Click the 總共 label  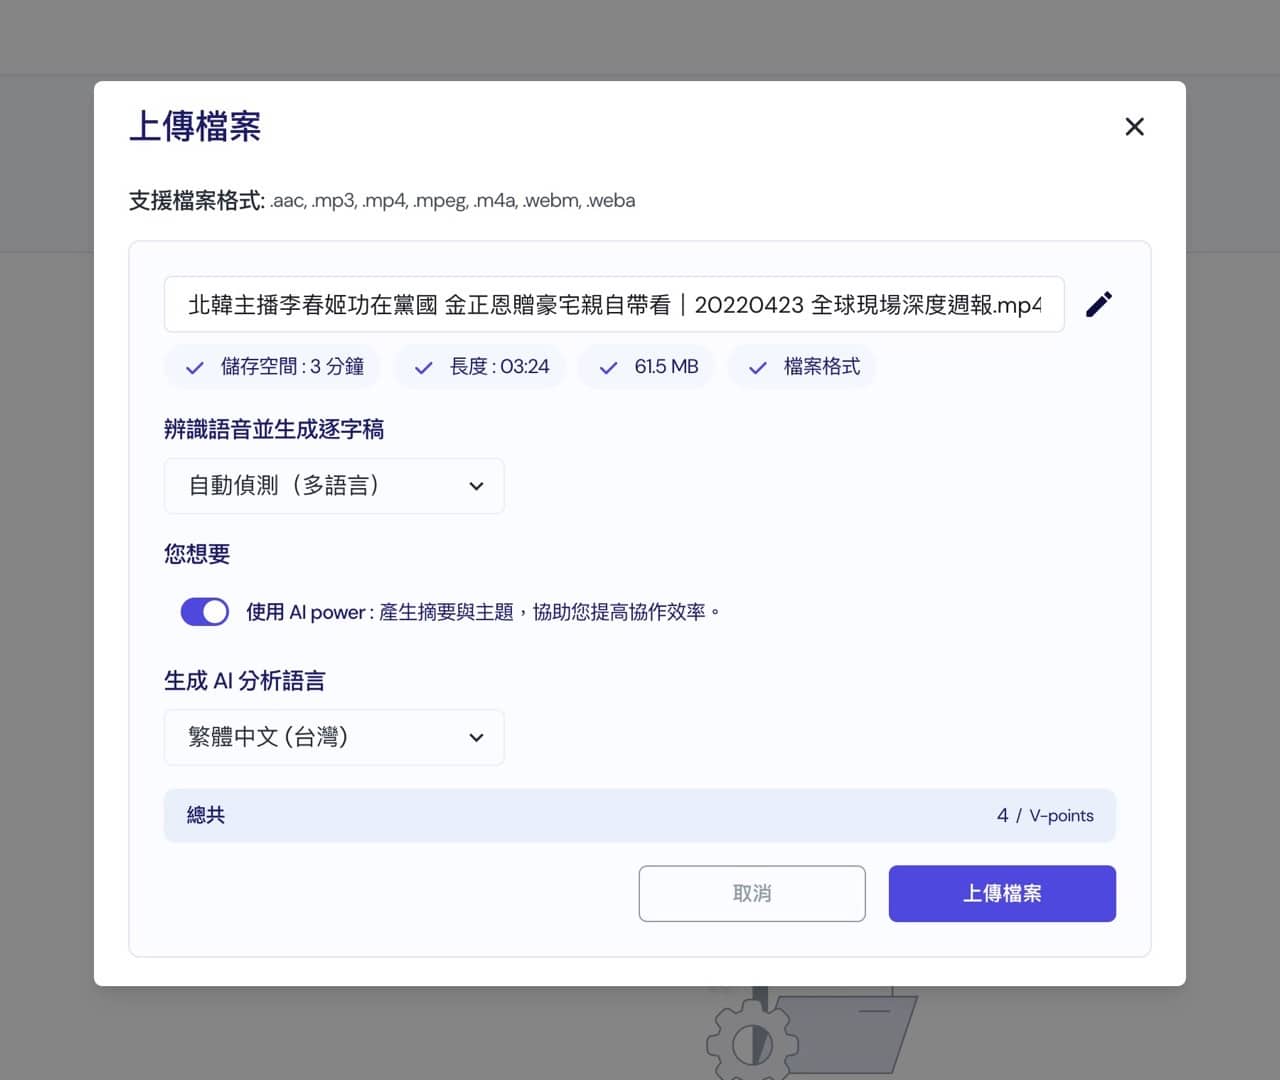tap(206, 816)
